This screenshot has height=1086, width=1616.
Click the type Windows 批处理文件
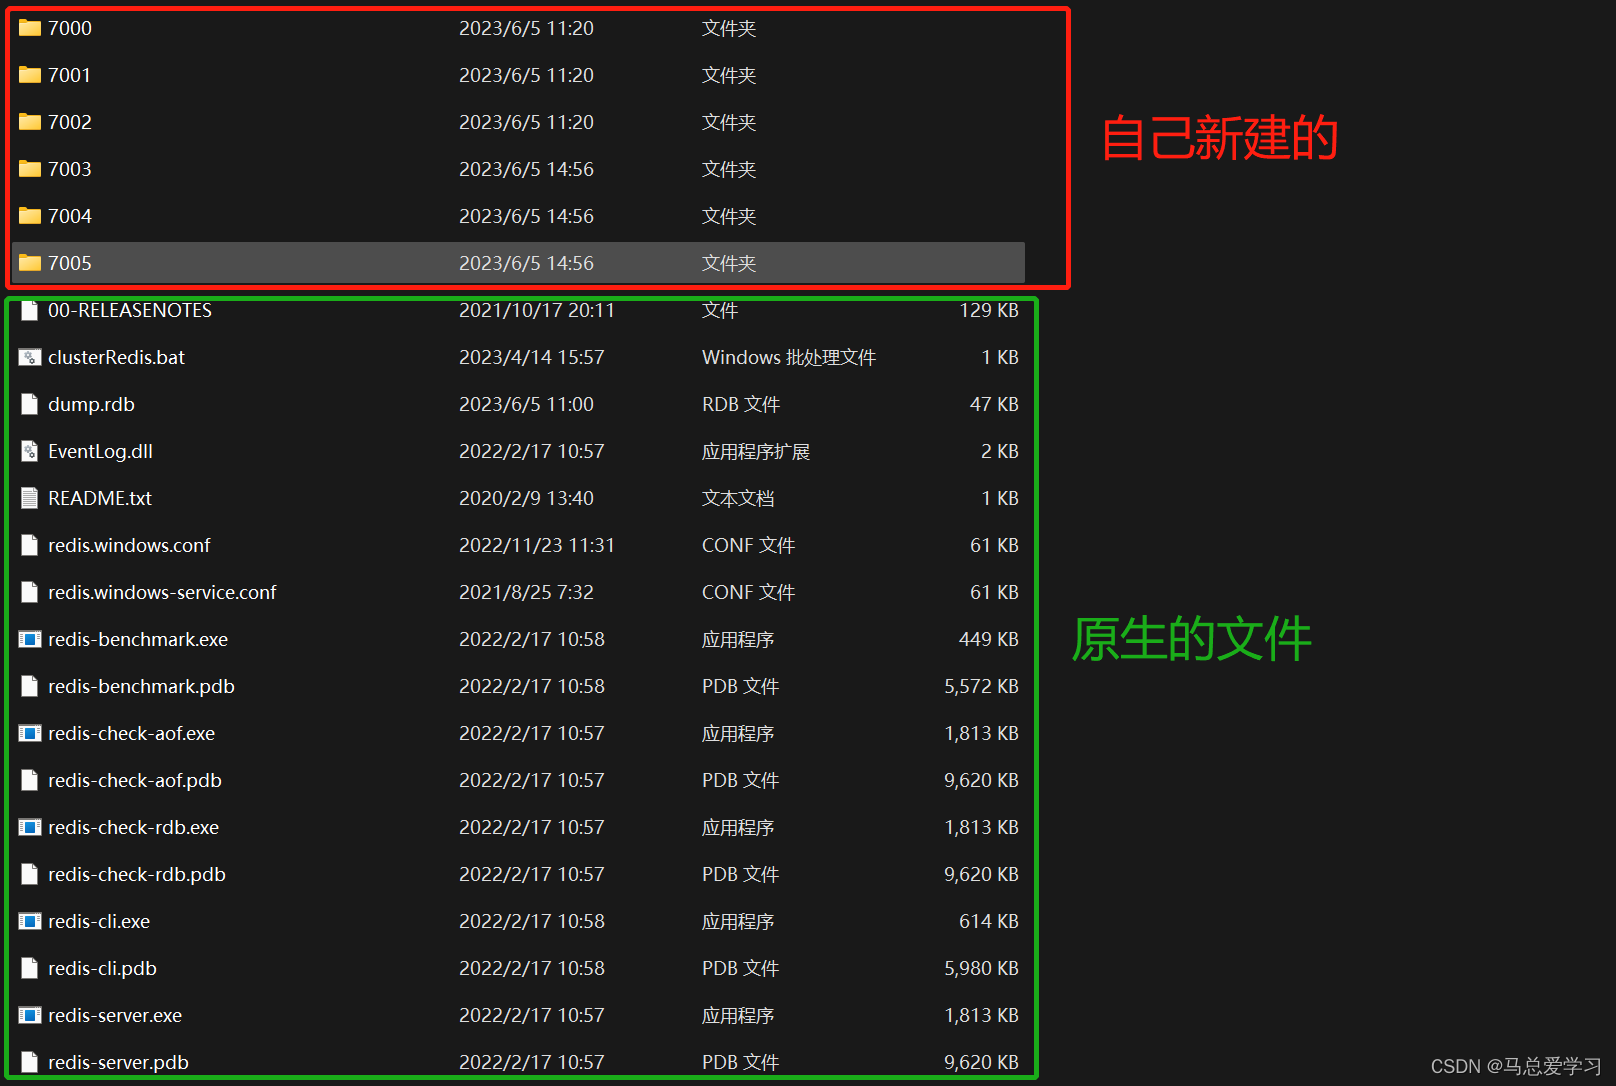789,357
